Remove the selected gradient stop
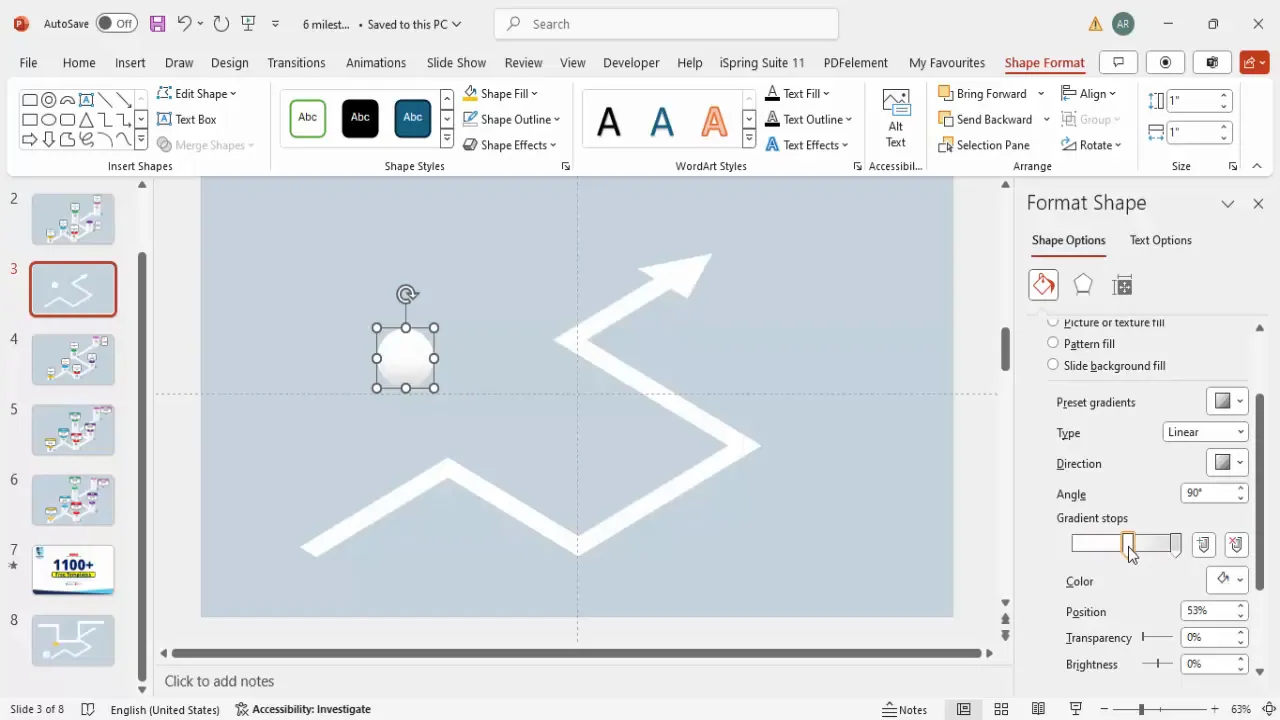The width and height of the screenshot is (1280, 720). pos(1236,544)
